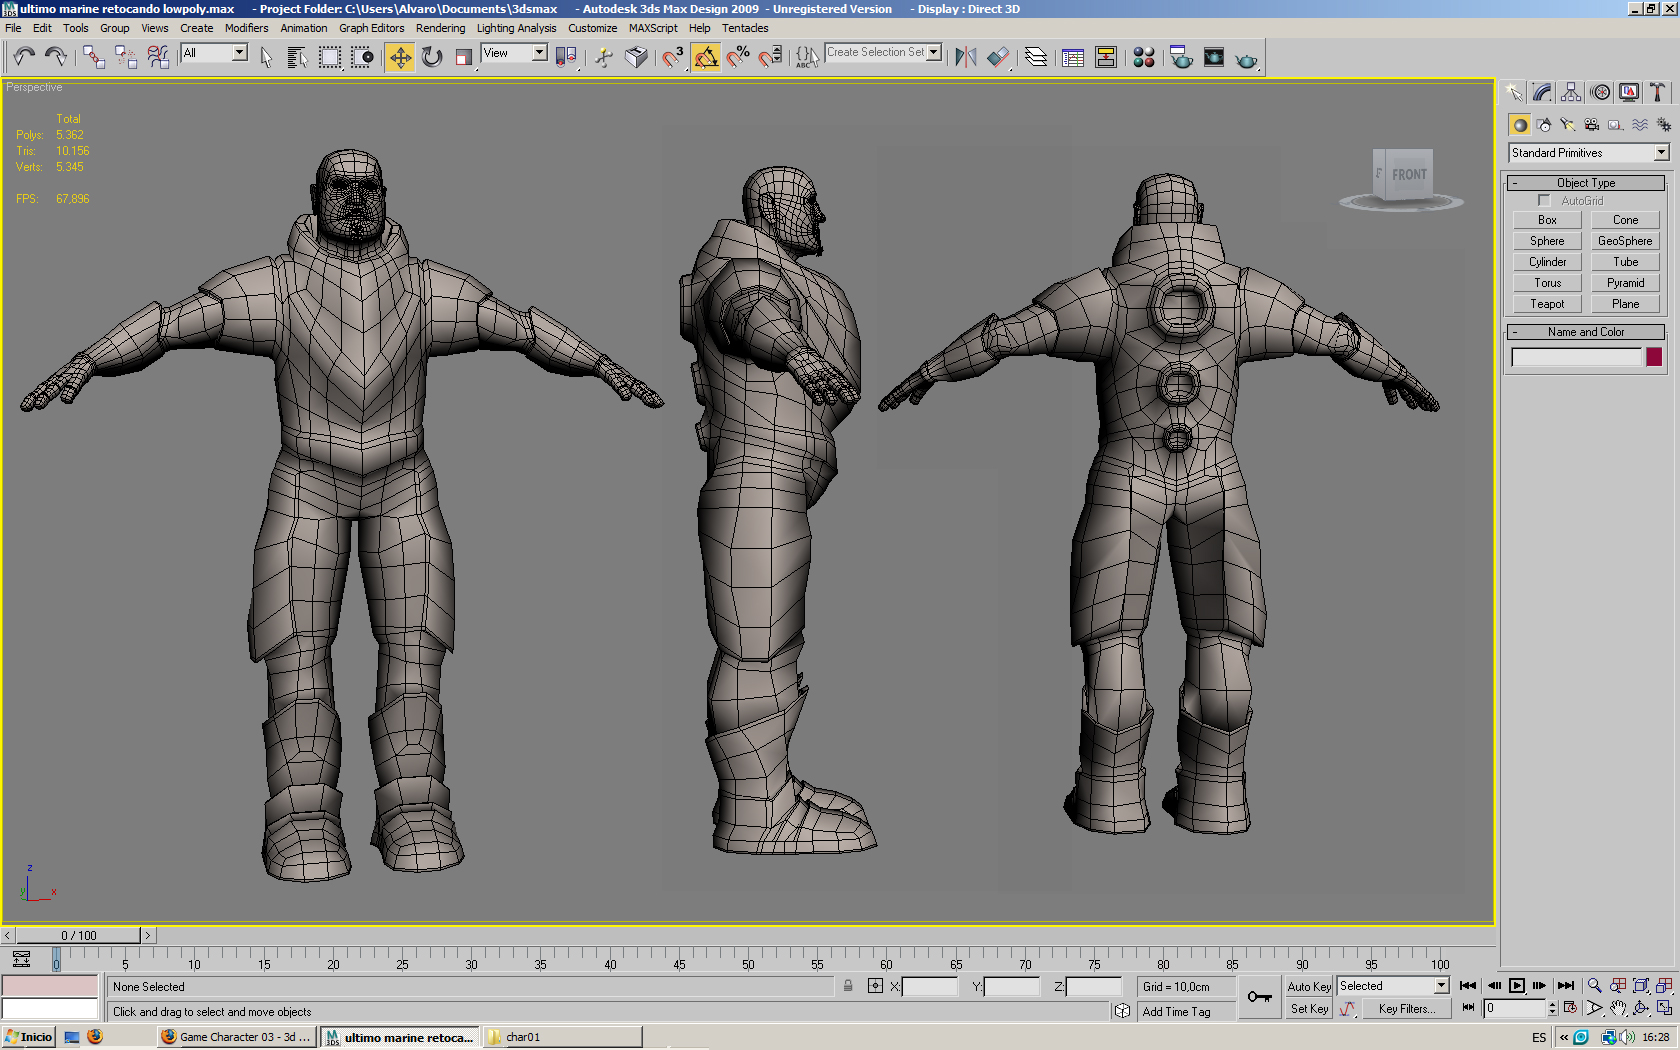The width and height of the screenshot is (1680, 1050).
Task: Open the Layer Manager icon
Action: pos(1036,58)
